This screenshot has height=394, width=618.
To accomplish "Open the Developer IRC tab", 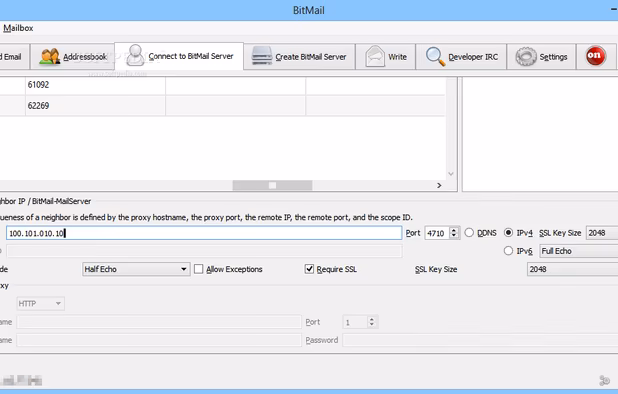I will click(x=461, y=57).
